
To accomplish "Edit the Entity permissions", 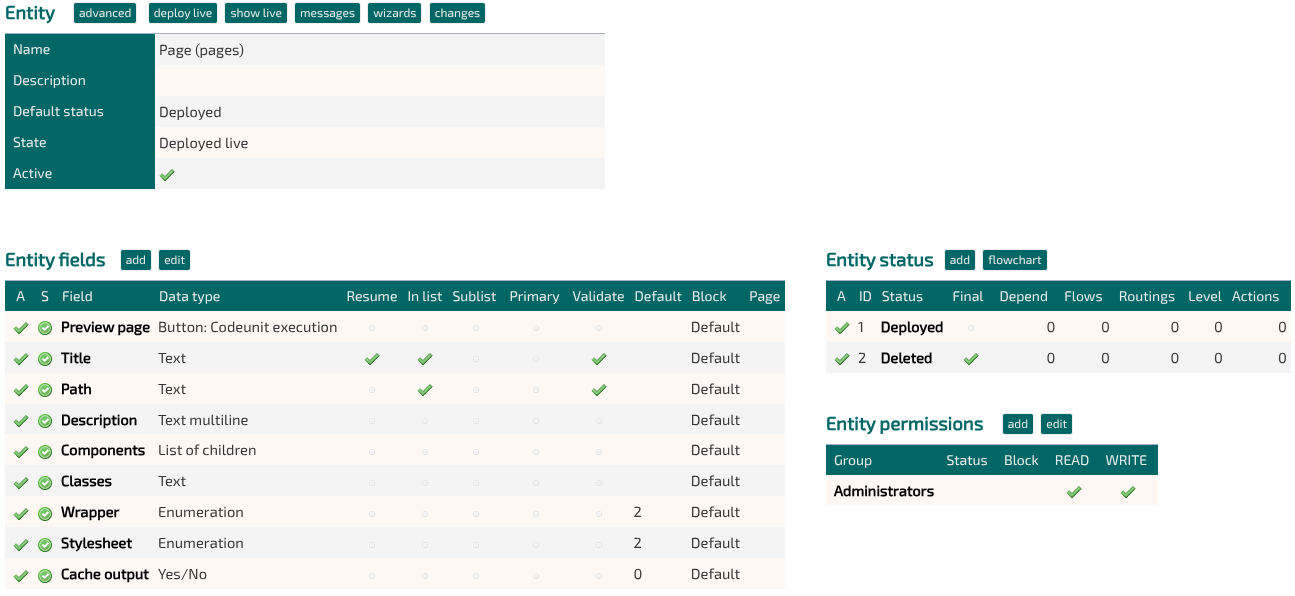I will click(1056, 424).
